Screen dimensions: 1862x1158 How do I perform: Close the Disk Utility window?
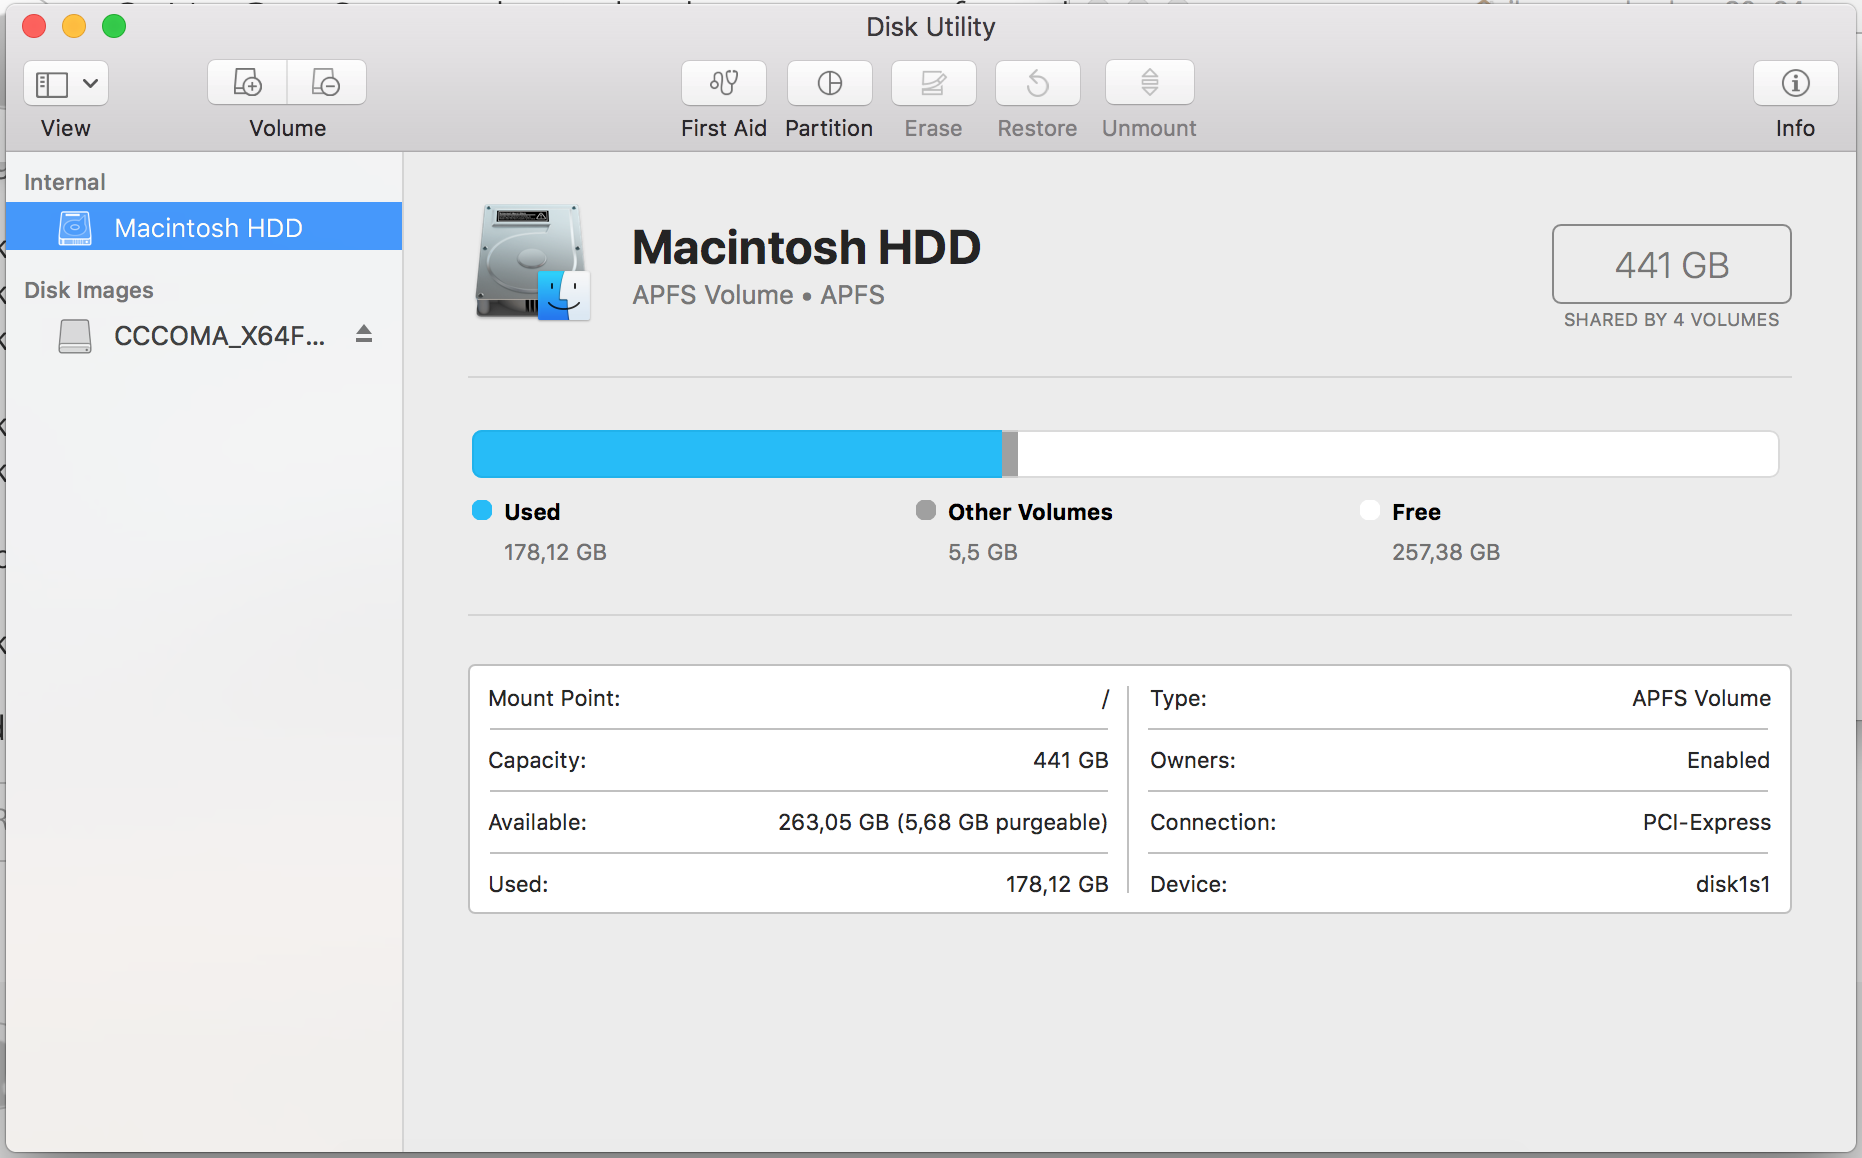[x=35, y=26]
